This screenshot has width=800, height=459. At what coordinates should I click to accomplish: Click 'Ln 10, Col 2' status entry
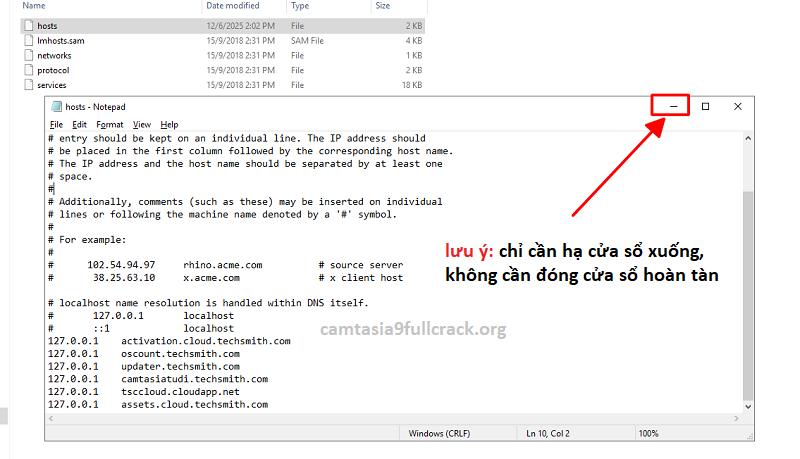[548, 434]
